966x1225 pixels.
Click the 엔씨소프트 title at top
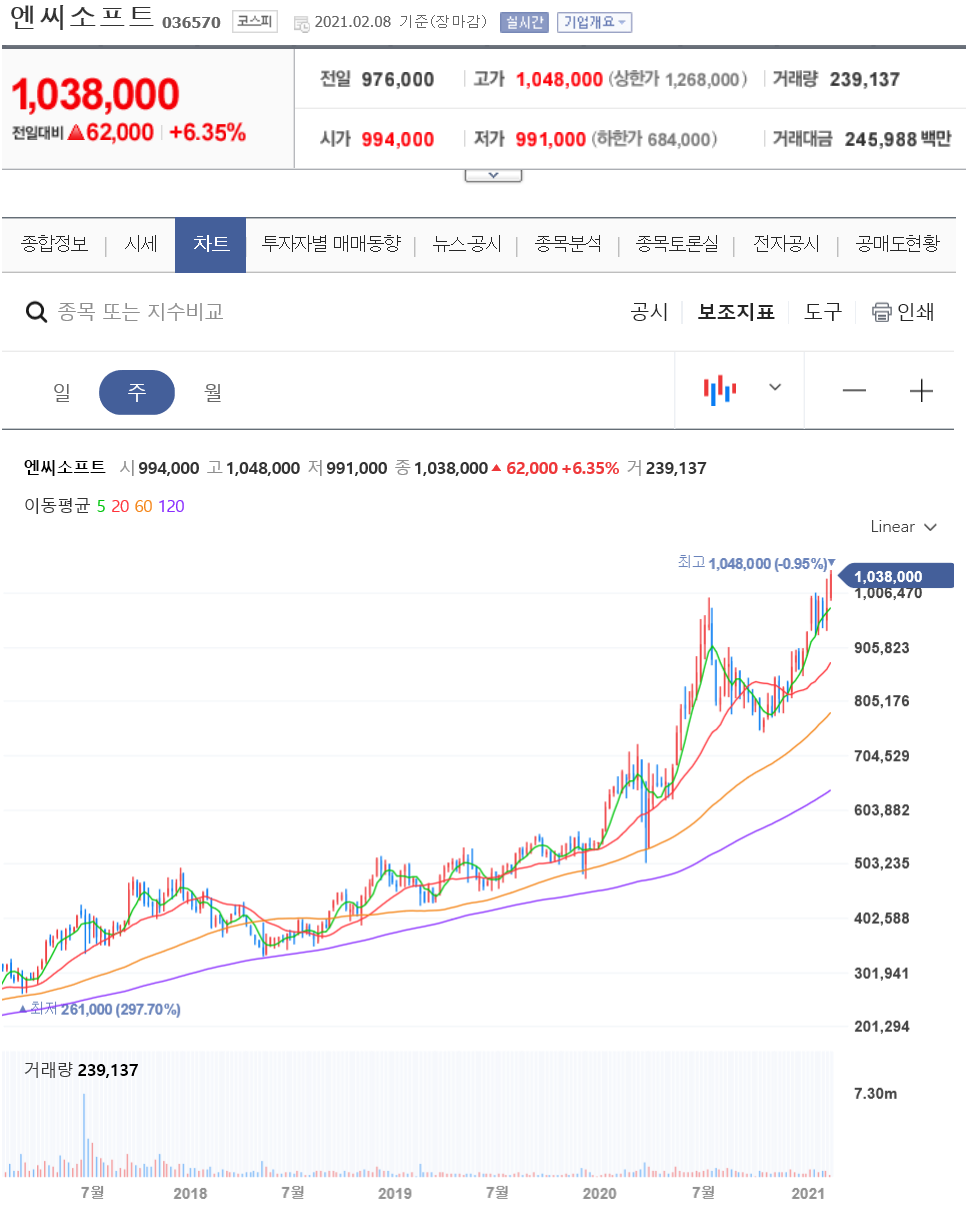pyautogui.click(x=82, y=17)
